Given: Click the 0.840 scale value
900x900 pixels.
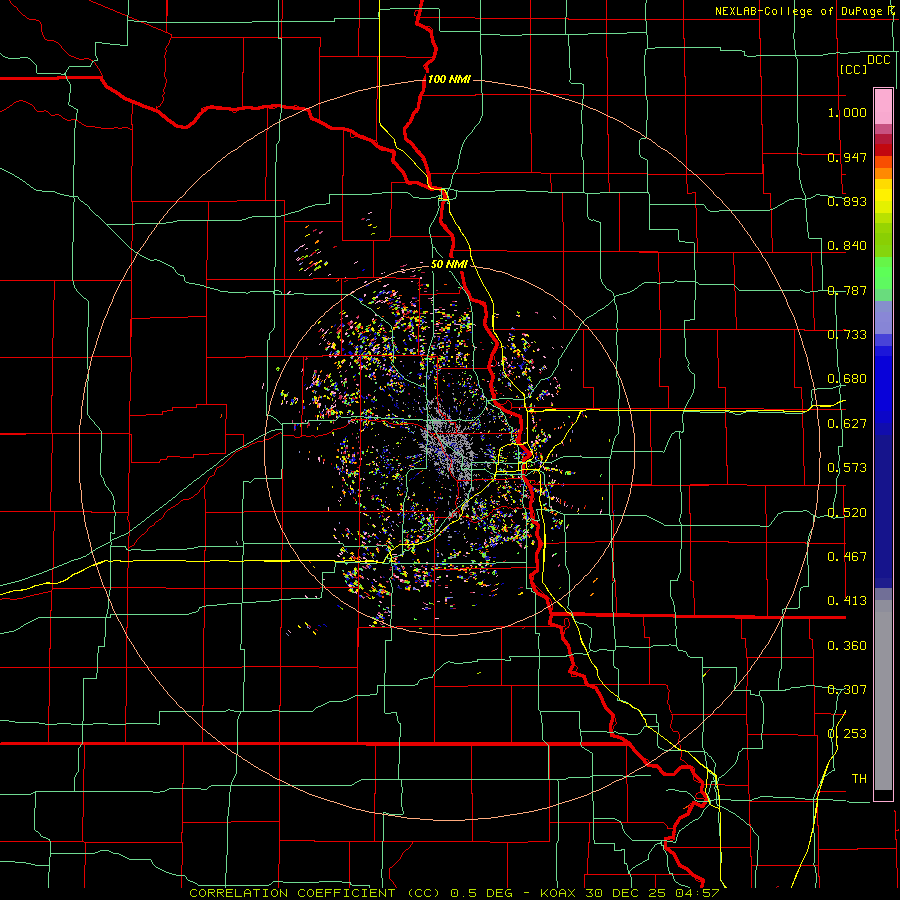Looking at the screenshot, I should point(847,246).
